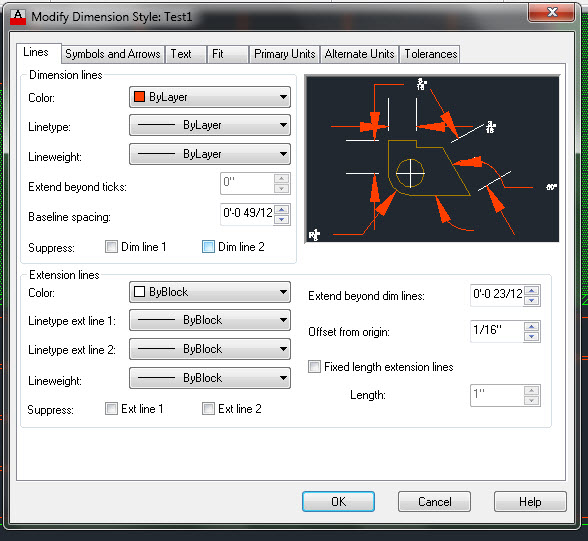Click the Cancel button
Screen dimensions: 588x541
(x=434, y=502)
